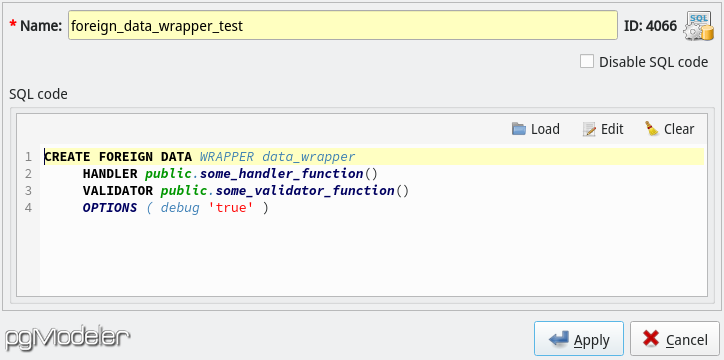Viewport: 724px width, 360px height.
Task: Click the SQL code section label
Action: coord(38,95)
